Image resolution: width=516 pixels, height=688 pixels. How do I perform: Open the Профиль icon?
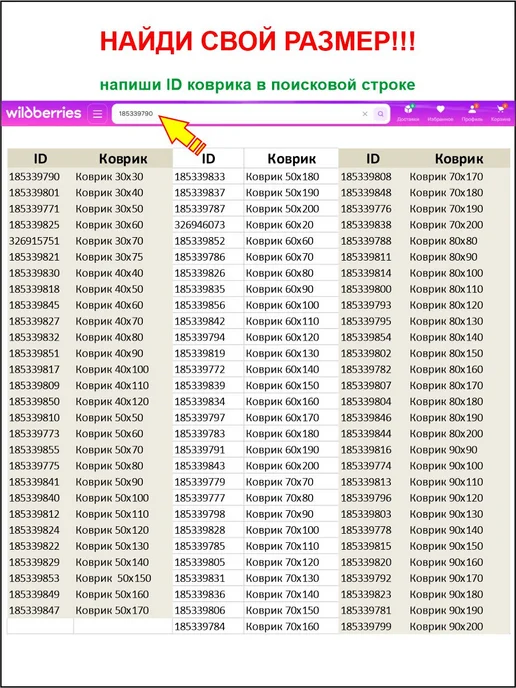pos(472,113)
